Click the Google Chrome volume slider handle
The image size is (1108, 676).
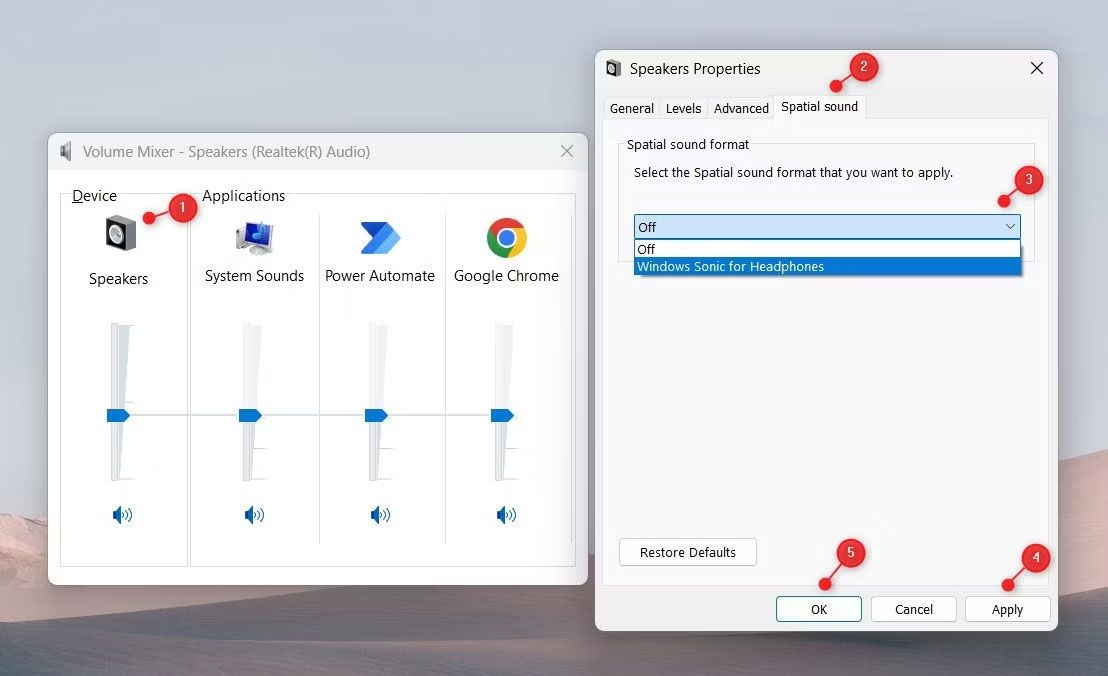(502, 415)
